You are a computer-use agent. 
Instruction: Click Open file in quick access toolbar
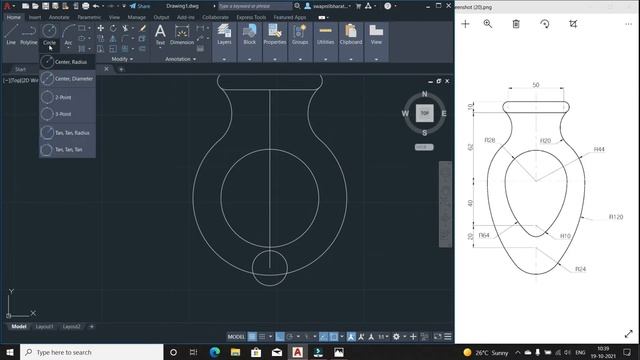pyautogui.click(x=35, y=6)
